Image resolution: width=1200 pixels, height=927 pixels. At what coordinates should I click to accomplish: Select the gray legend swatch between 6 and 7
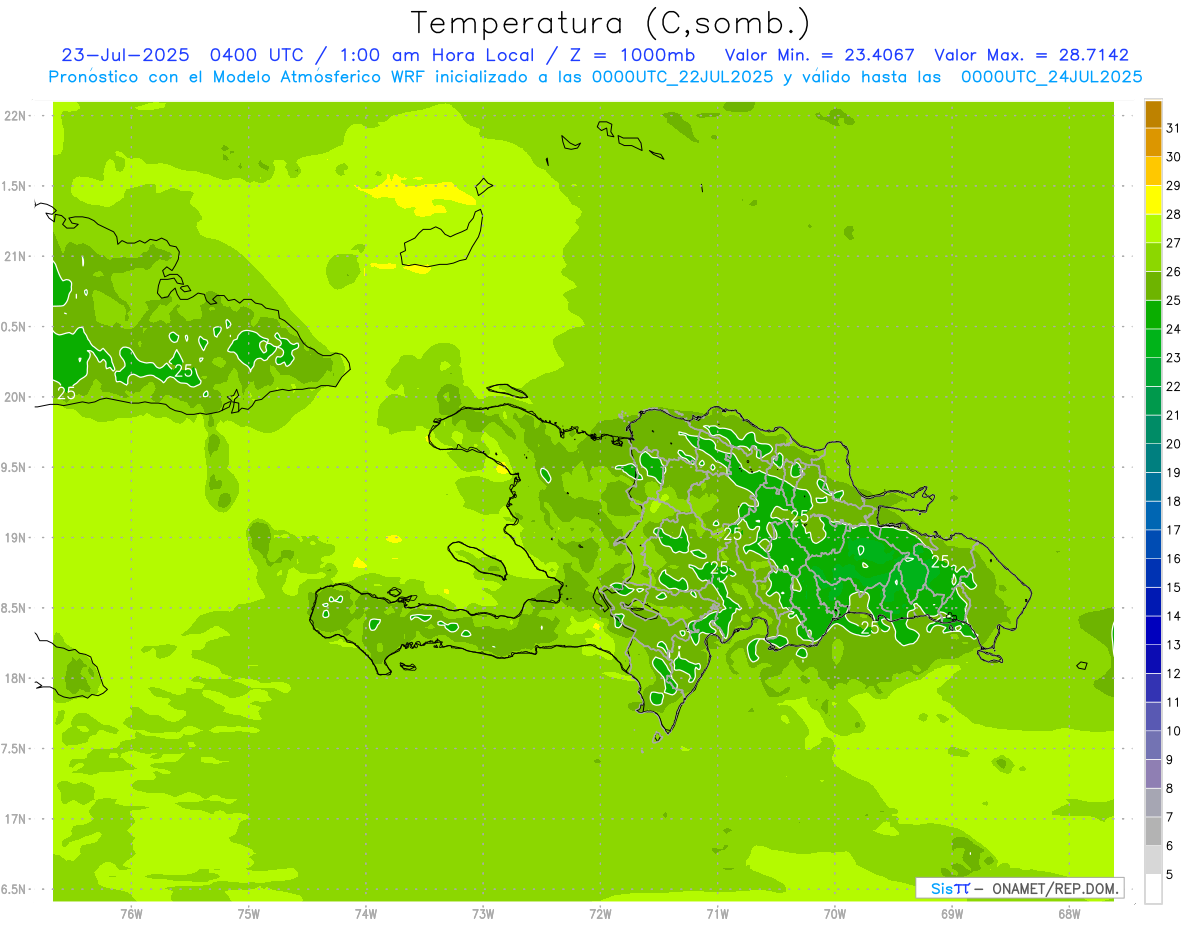click(x=1153, y=831)
